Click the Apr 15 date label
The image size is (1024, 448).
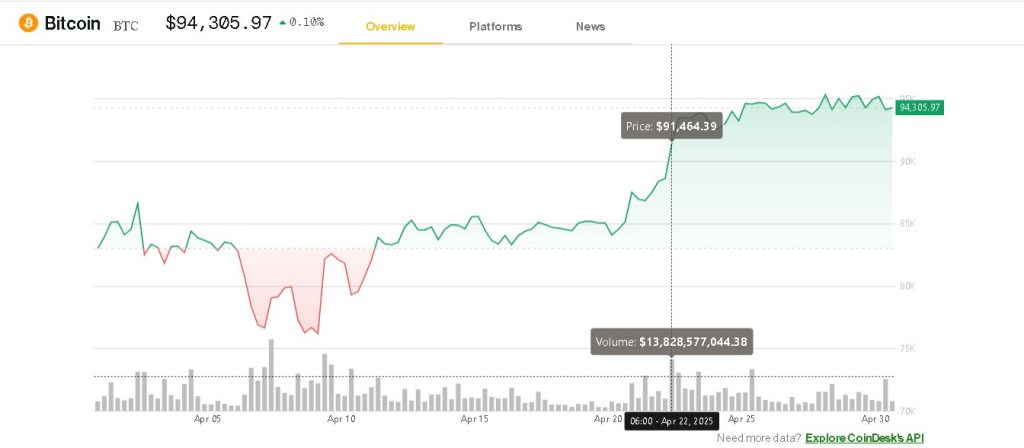(x=475, y=420)
